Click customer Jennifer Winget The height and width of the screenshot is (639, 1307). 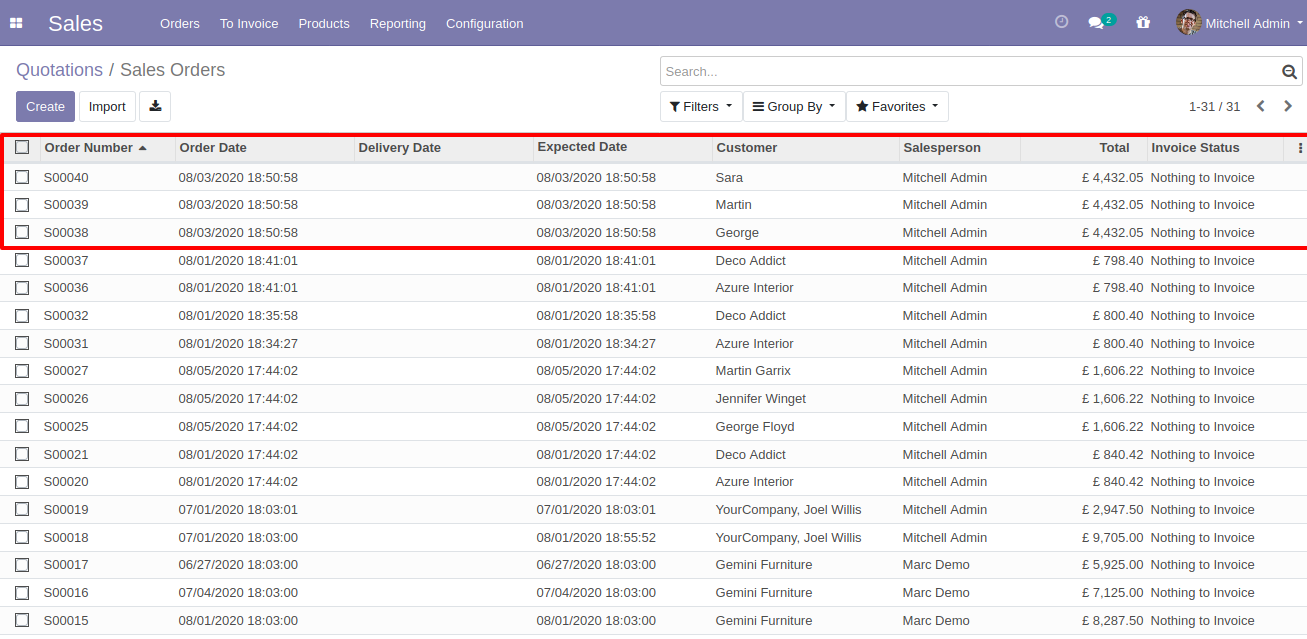[760, 398]
